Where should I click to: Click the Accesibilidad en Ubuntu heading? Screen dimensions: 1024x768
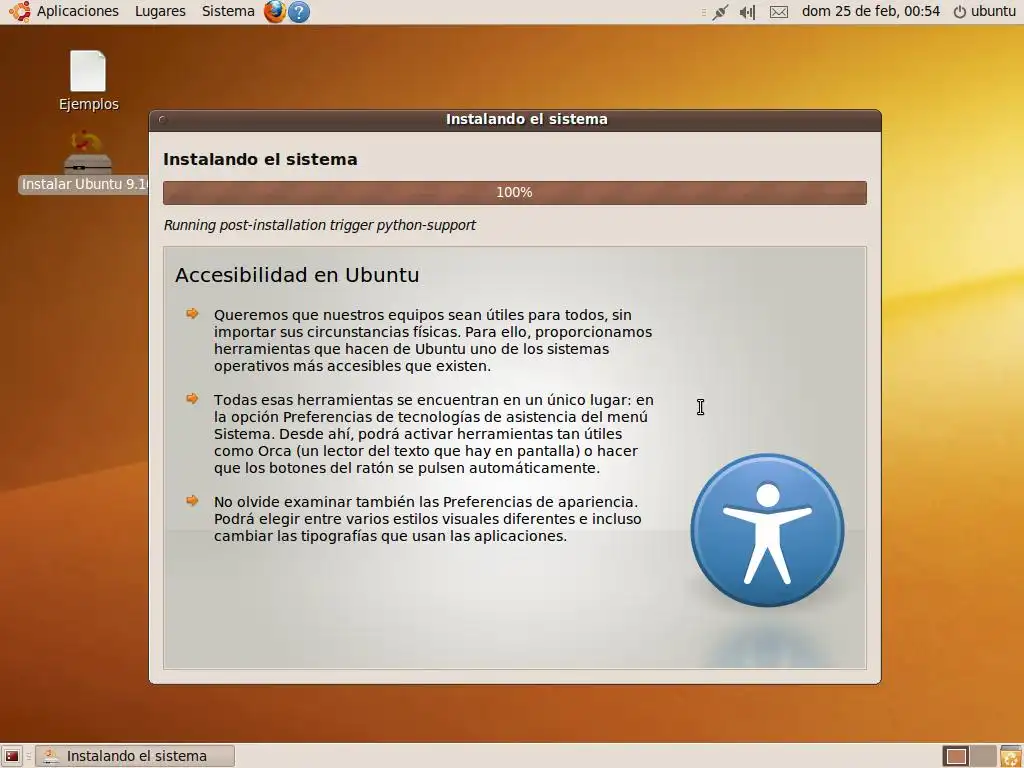click(x=297, y=275)
